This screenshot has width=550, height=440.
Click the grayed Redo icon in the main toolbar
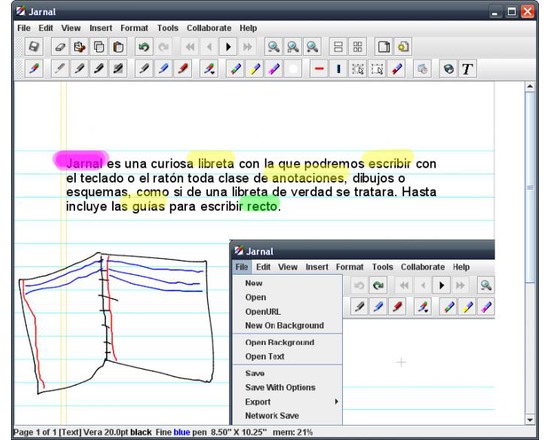[x=163, y=47]
